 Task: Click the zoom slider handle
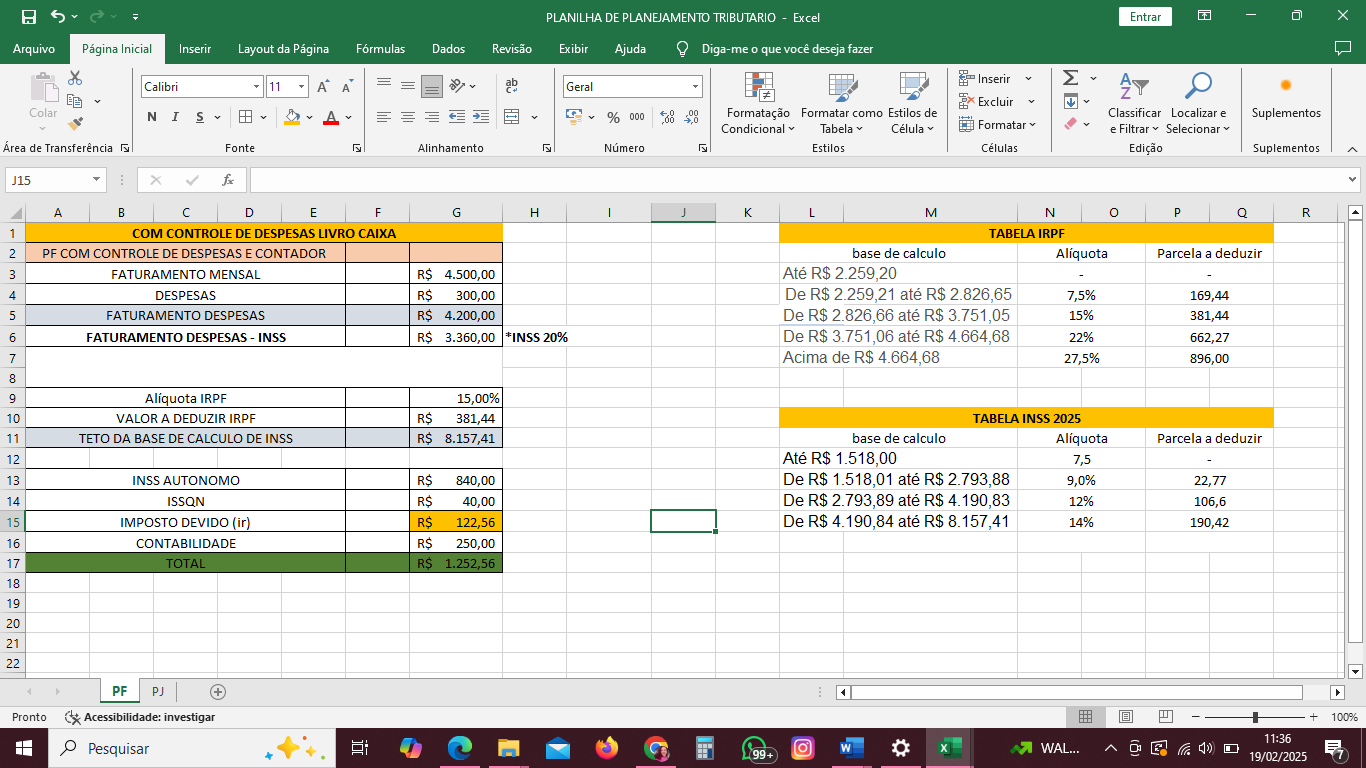coord(1255,717)
